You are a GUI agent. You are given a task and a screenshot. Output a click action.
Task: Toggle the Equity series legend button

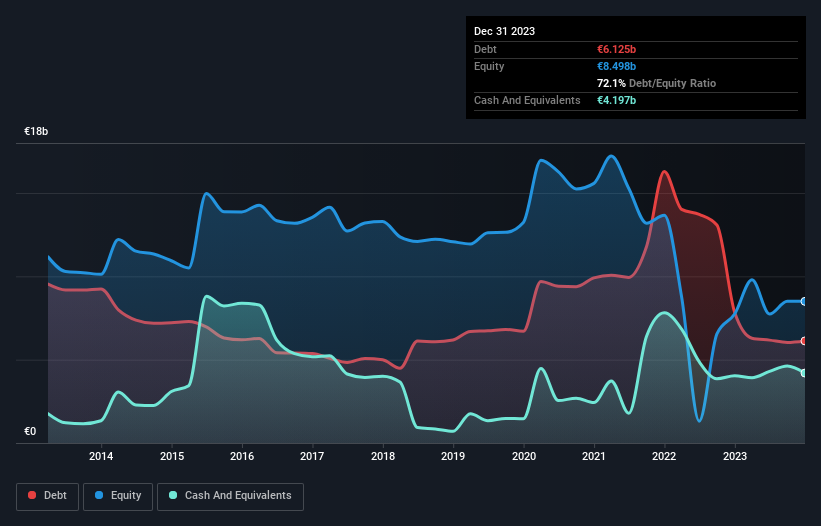coord(118,496)
